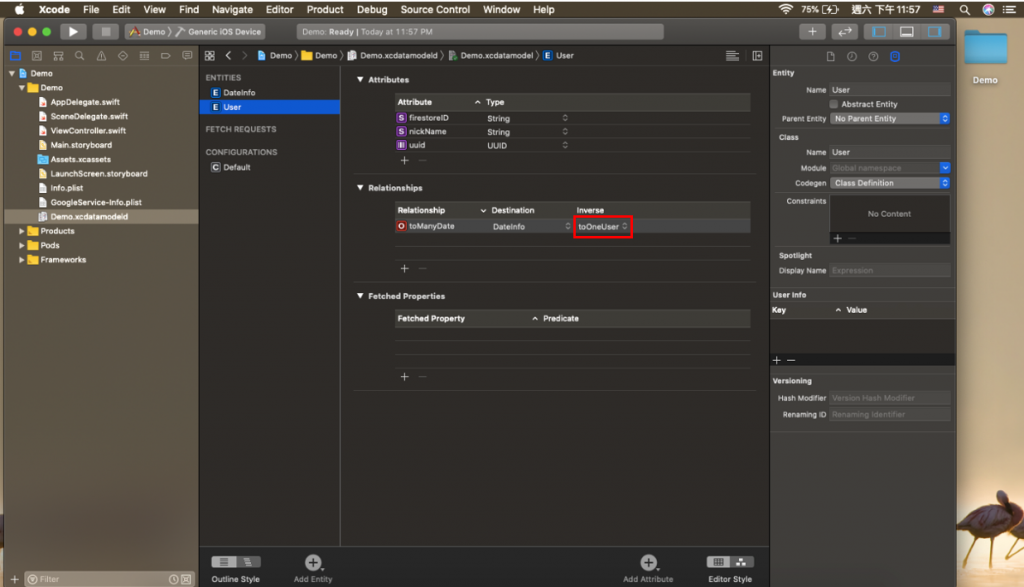
Task: Open the Issue navigator warning tab
Action: (x=101, y=56)
